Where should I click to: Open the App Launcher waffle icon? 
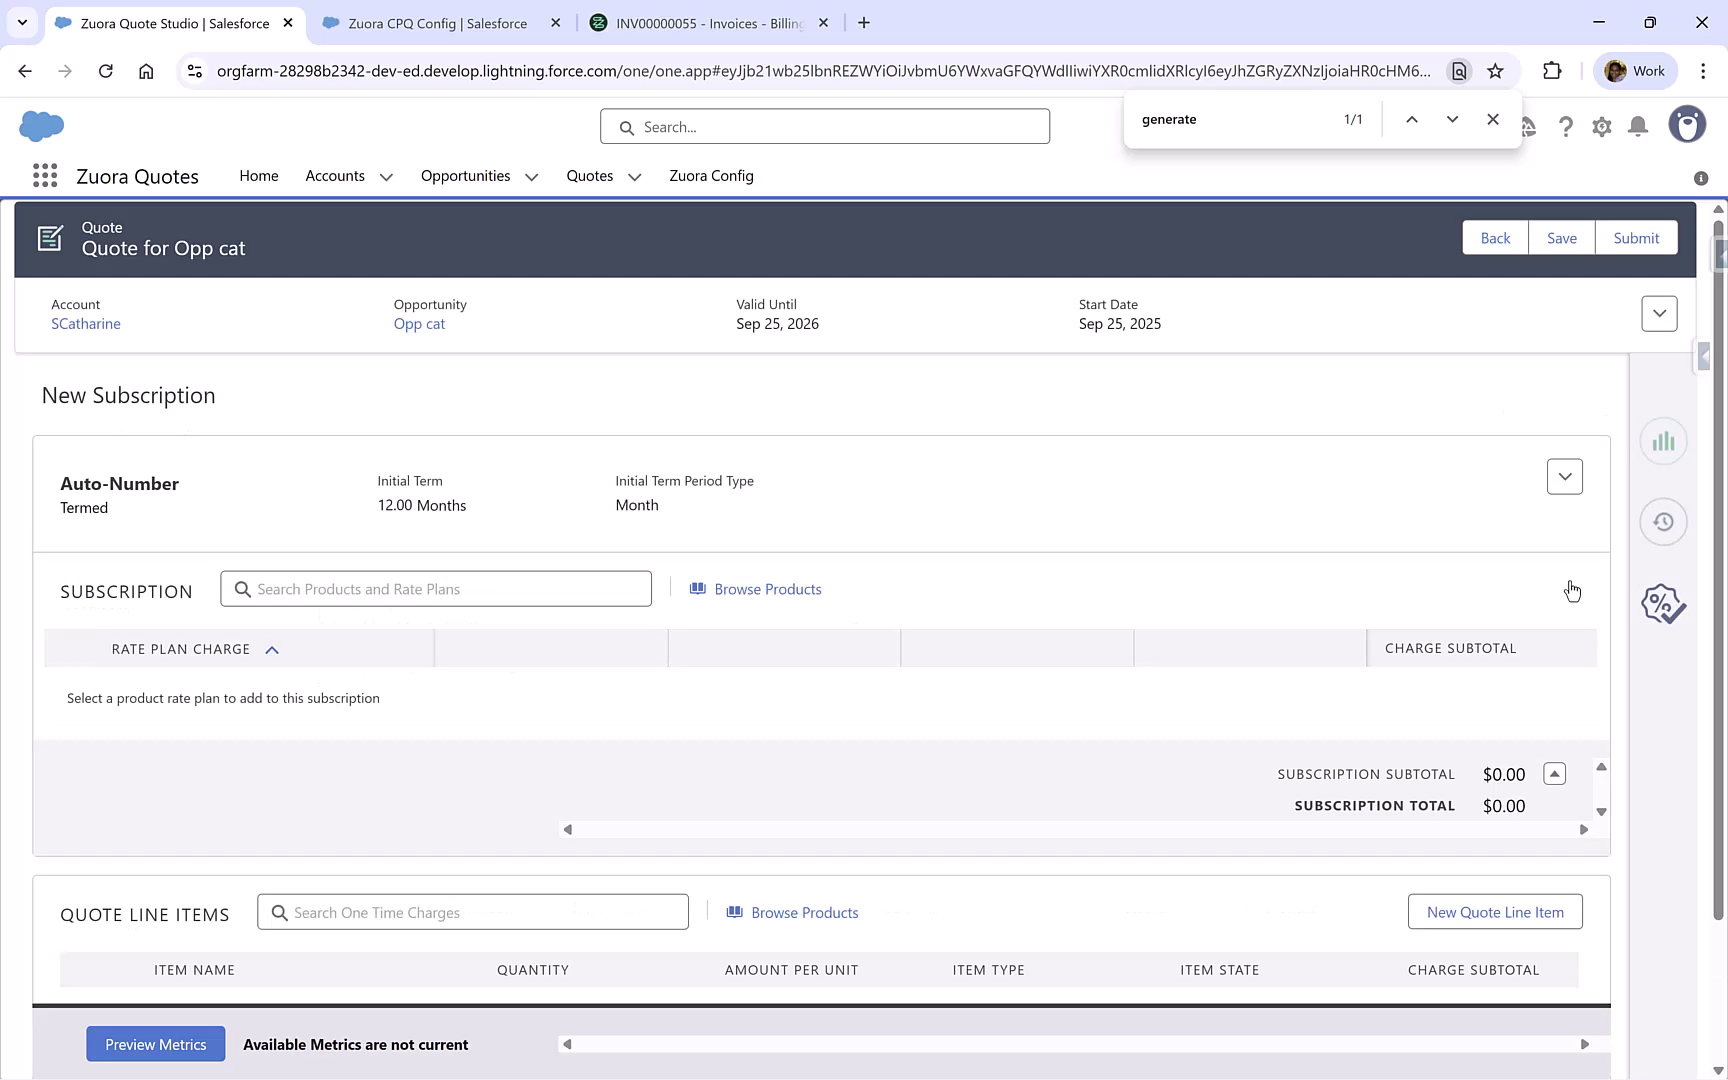click(44, 175)
